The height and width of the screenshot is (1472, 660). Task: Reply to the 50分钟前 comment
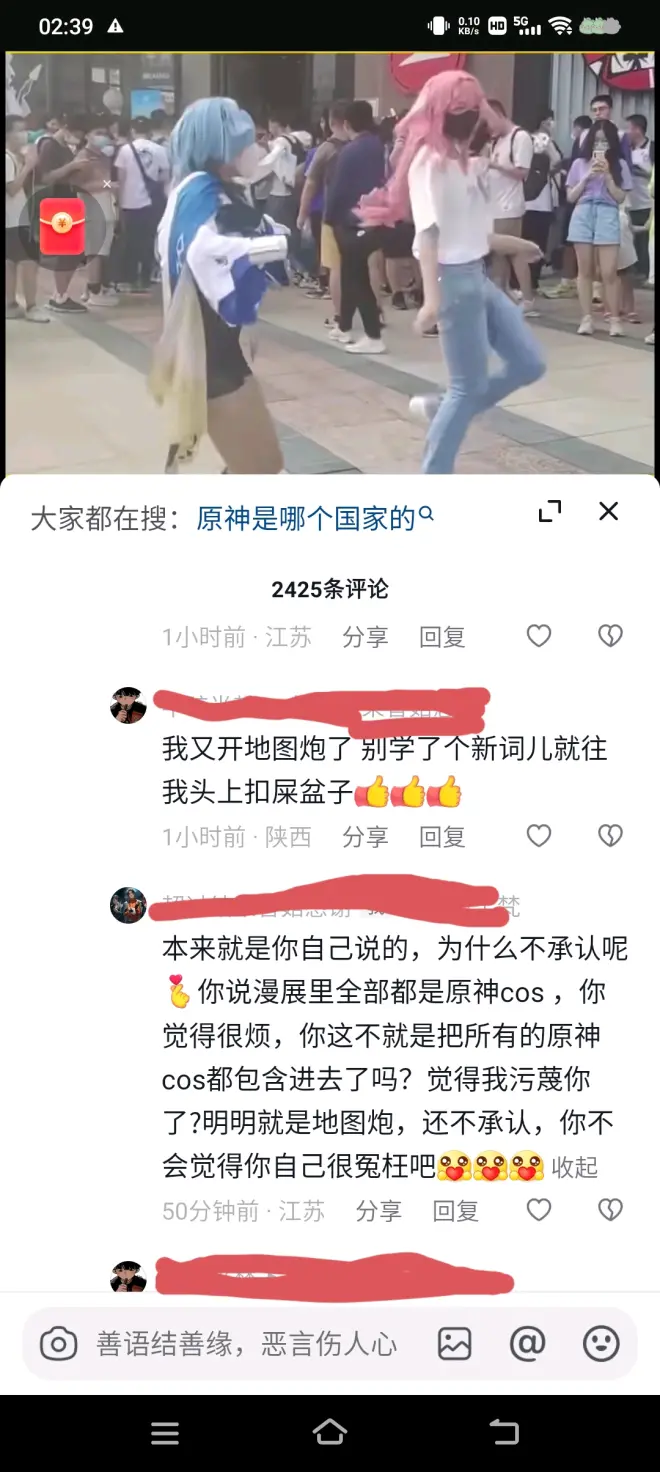click(455, 1211)
